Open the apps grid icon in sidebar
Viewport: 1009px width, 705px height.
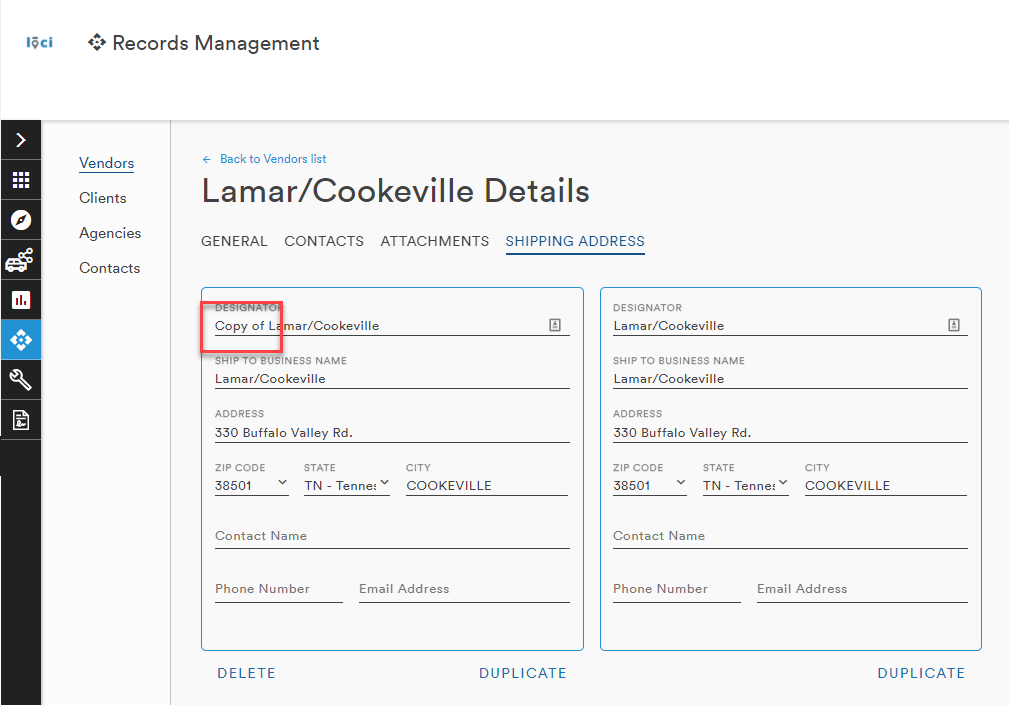click(21, 180)
